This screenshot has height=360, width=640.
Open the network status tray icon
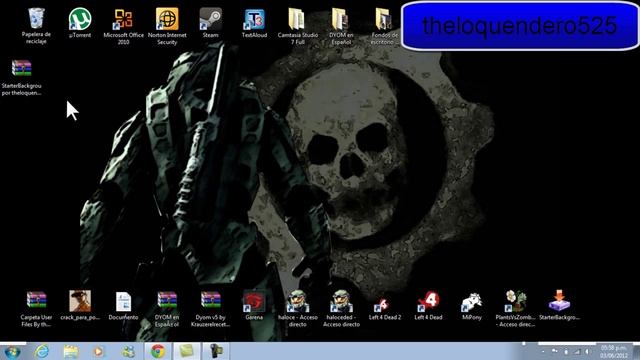coord(577,351)
